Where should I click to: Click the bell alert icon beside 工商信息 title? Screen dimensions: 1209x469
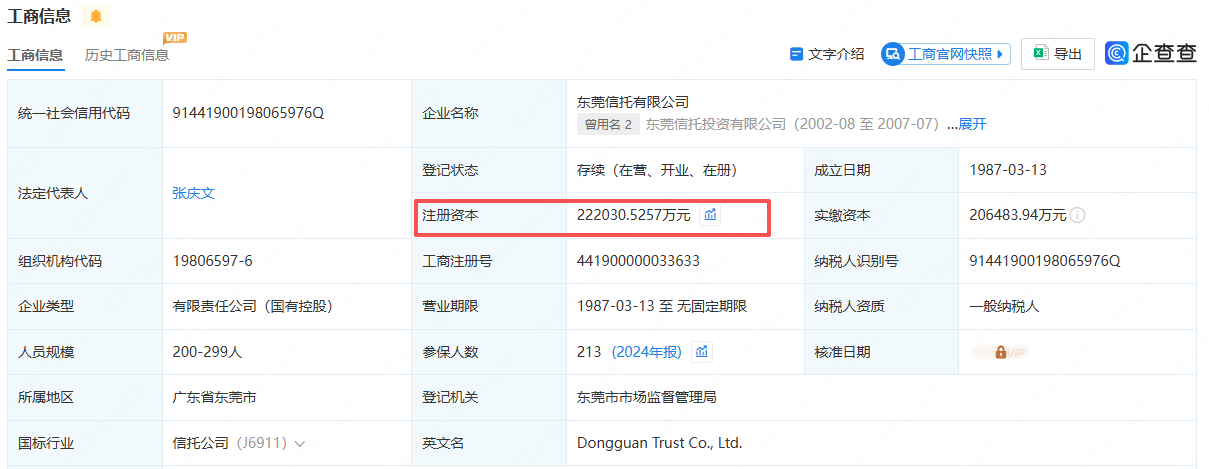click(x=95, y=16)
